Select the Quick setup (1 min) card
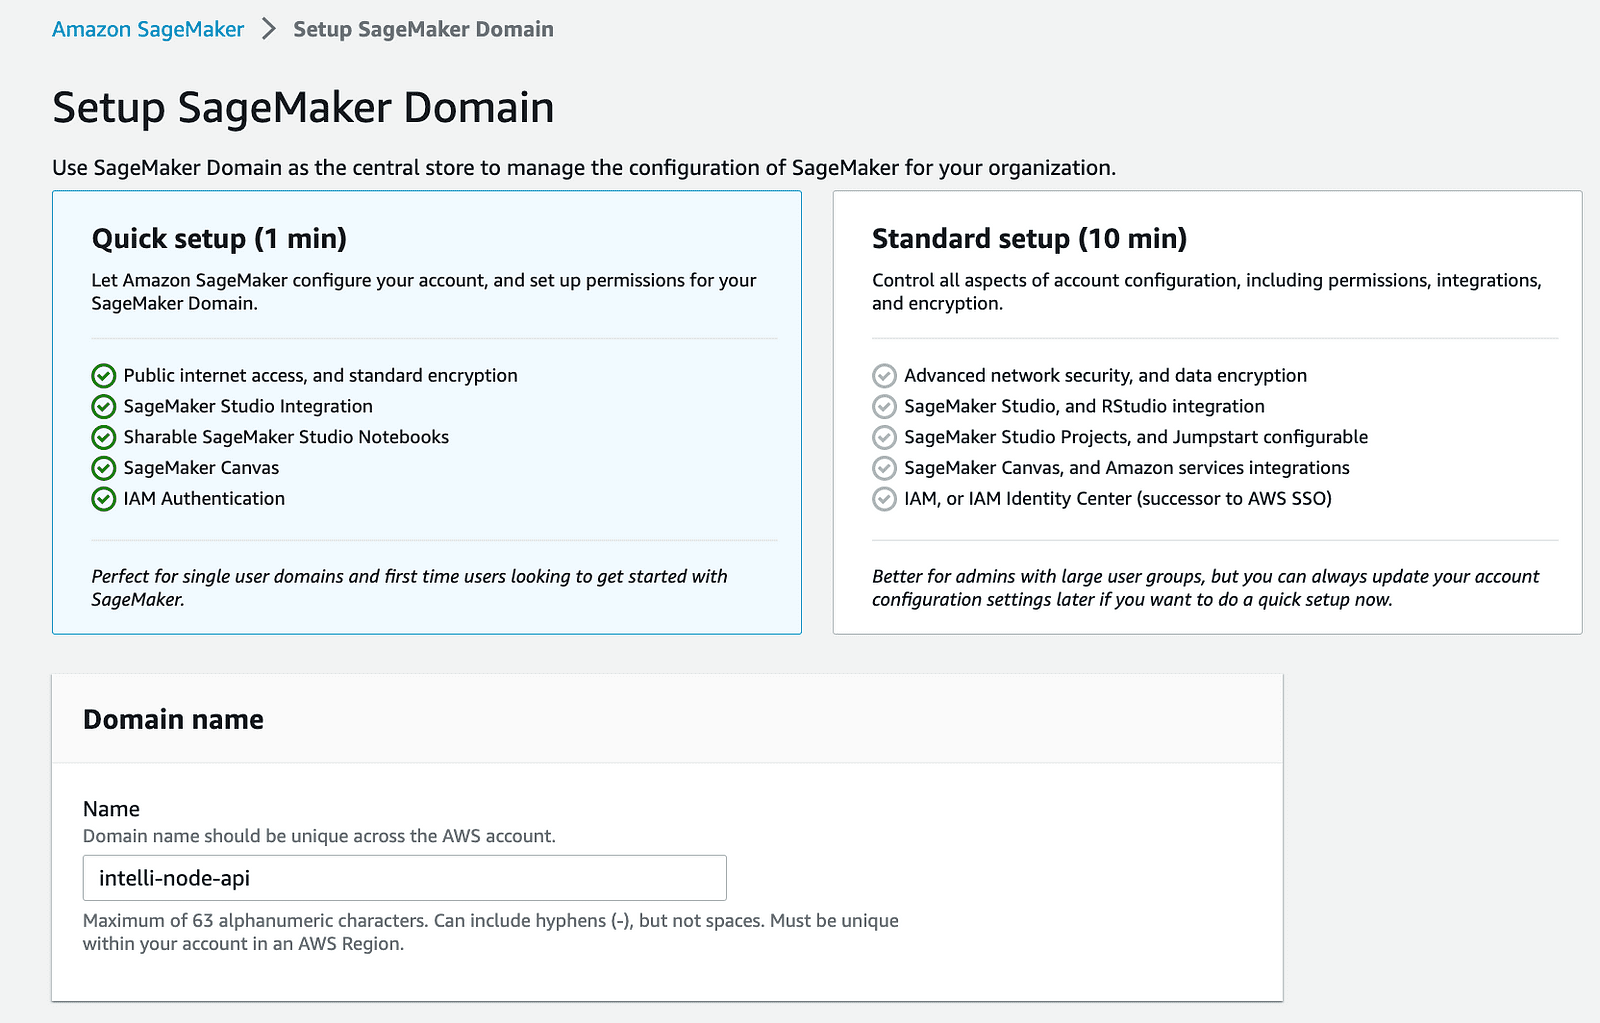The image size is (1600, 1023). [x=427, y=412]
